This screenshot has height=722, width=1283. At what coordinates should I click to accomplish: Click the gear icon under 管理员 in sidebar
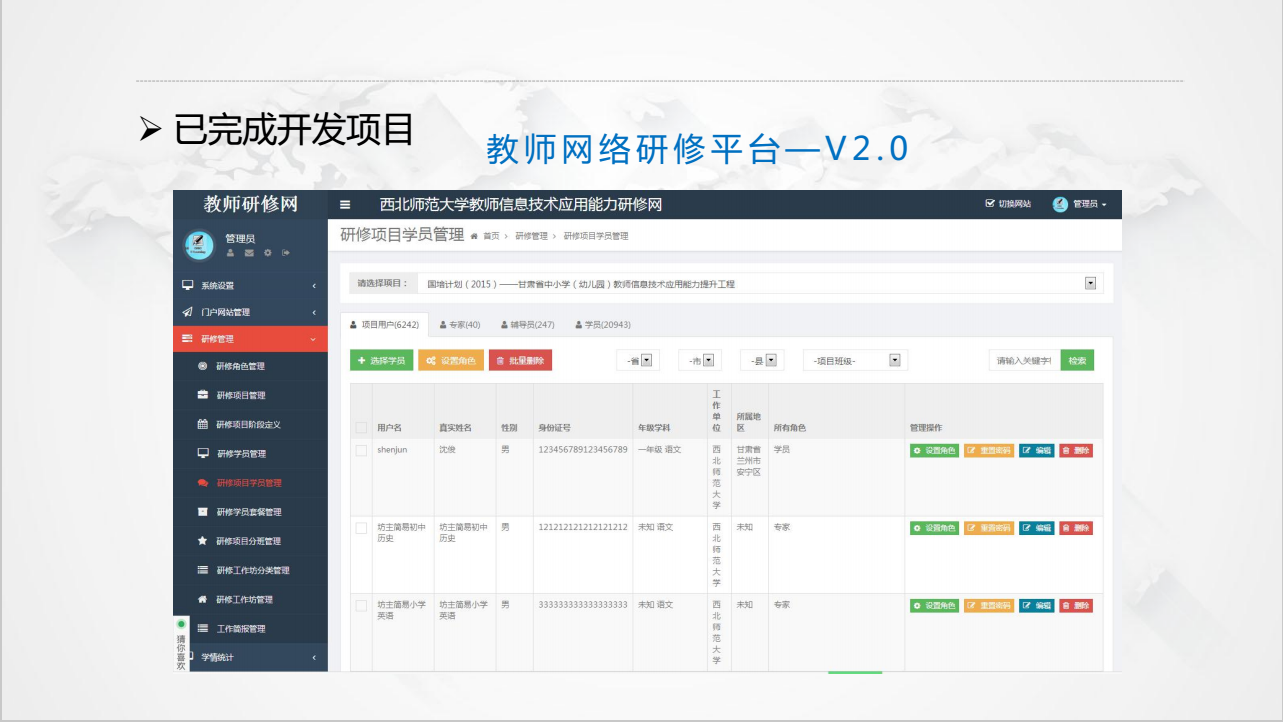click(267, 253)
